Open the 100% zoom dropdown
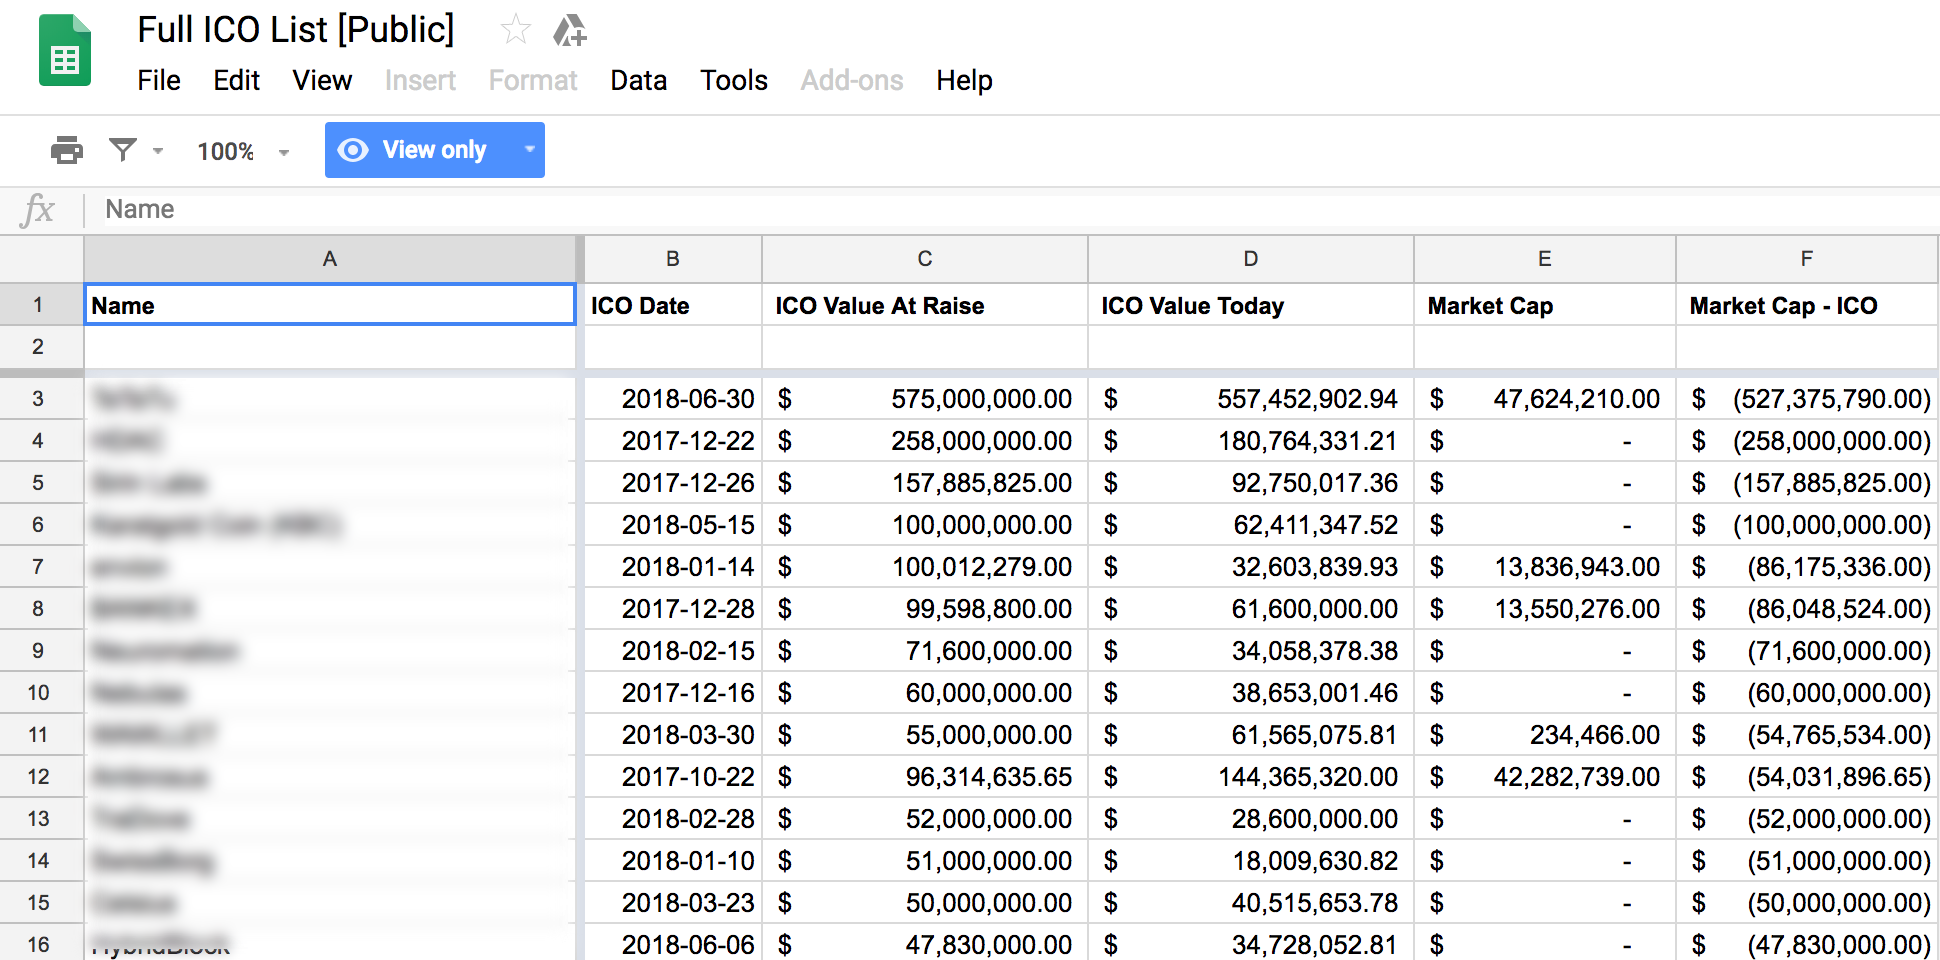The image size is (1940, 960). 243,151
